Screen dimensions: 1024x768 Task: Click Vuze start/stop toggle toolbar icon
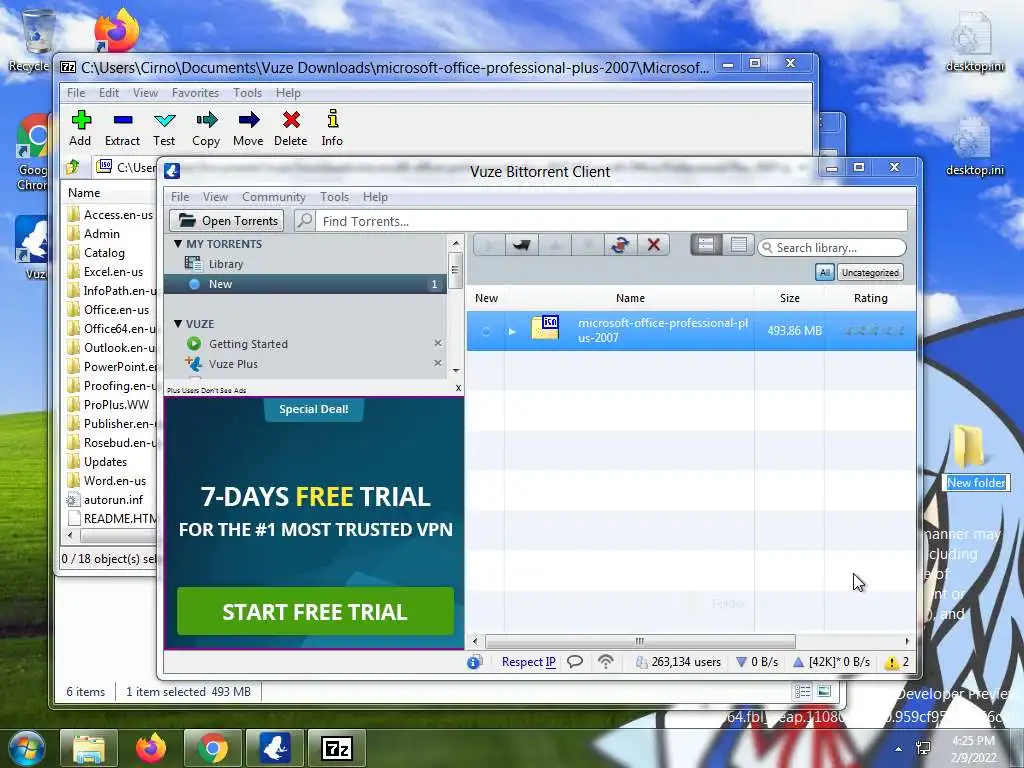point(620,245)
